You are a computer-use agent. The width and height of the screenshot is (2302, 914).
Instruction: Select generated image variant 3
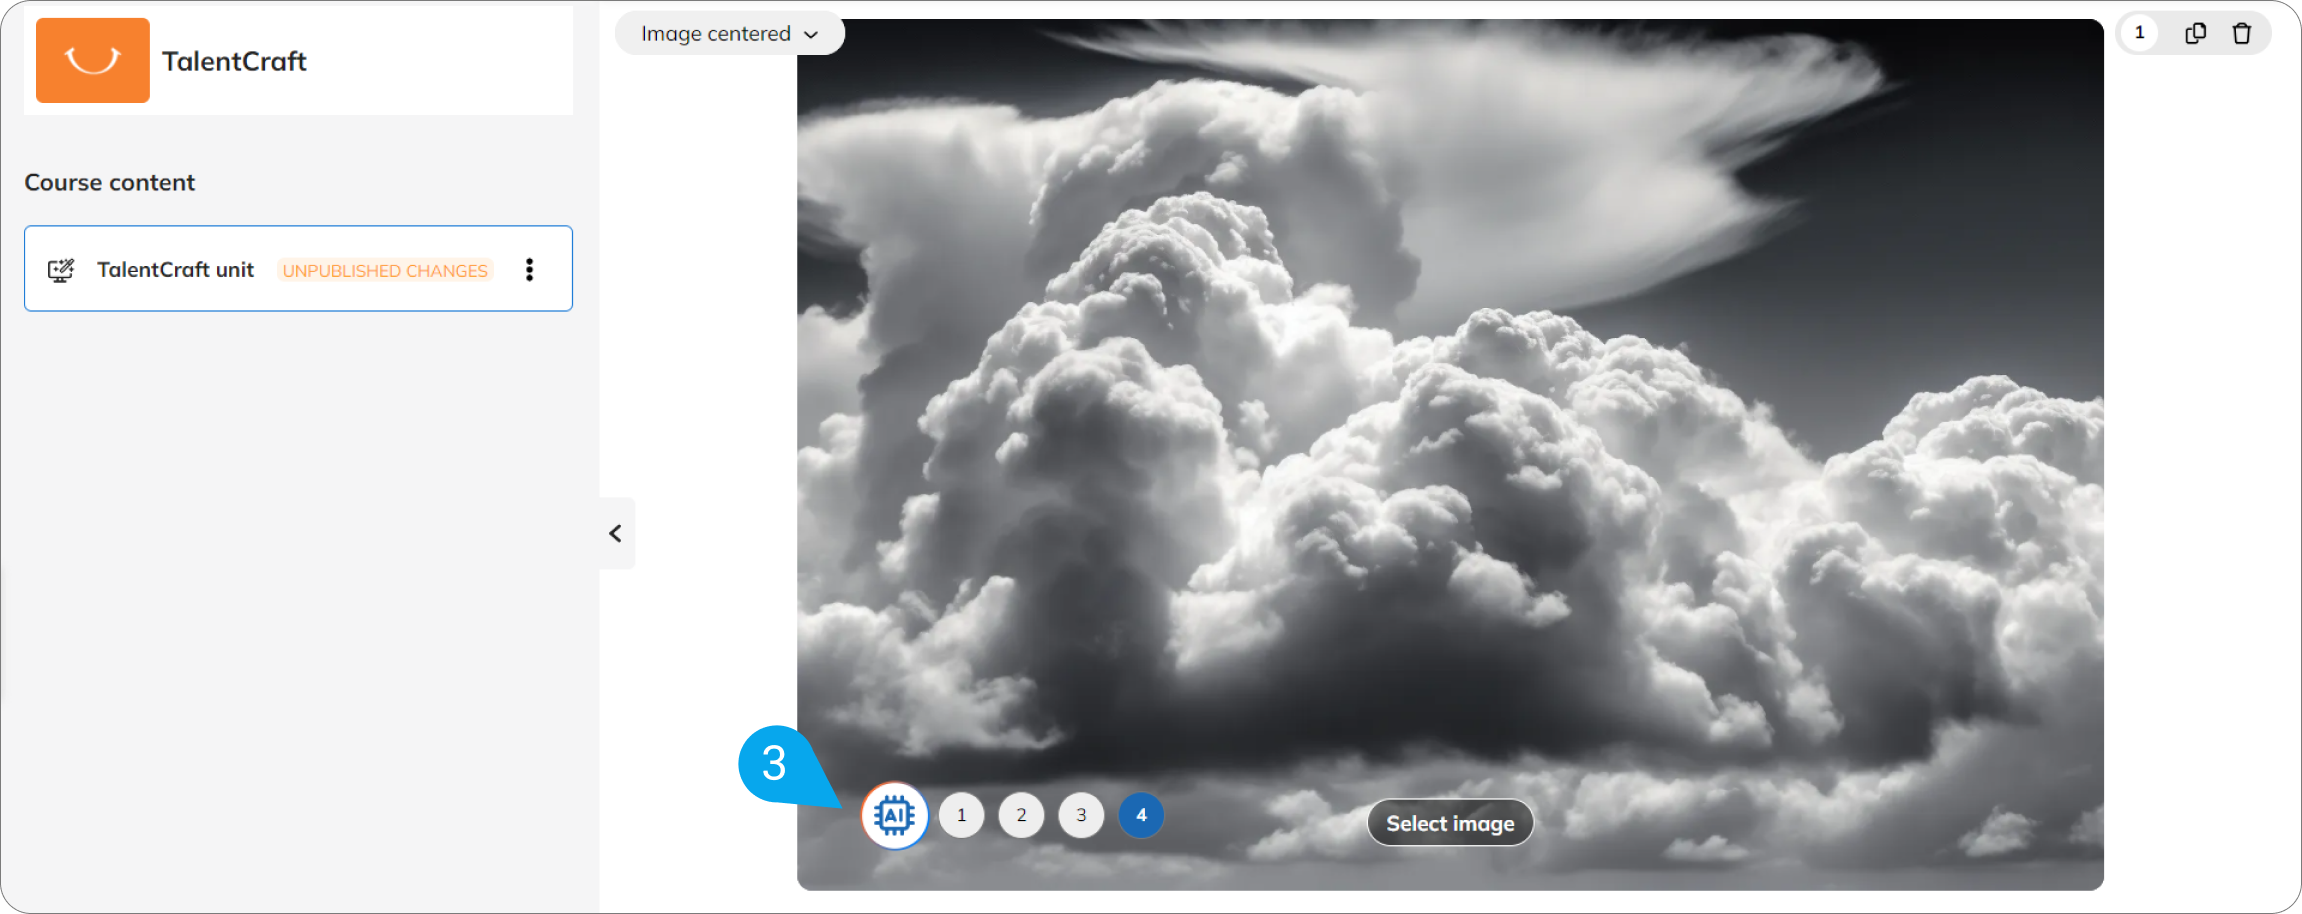coord(1081,816)
